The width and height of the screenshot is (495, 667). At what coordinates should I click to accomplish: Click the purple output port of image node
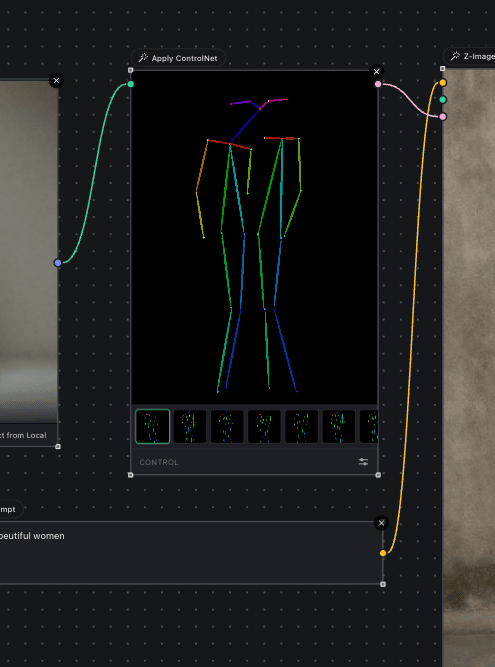click(x=58, y=263)
